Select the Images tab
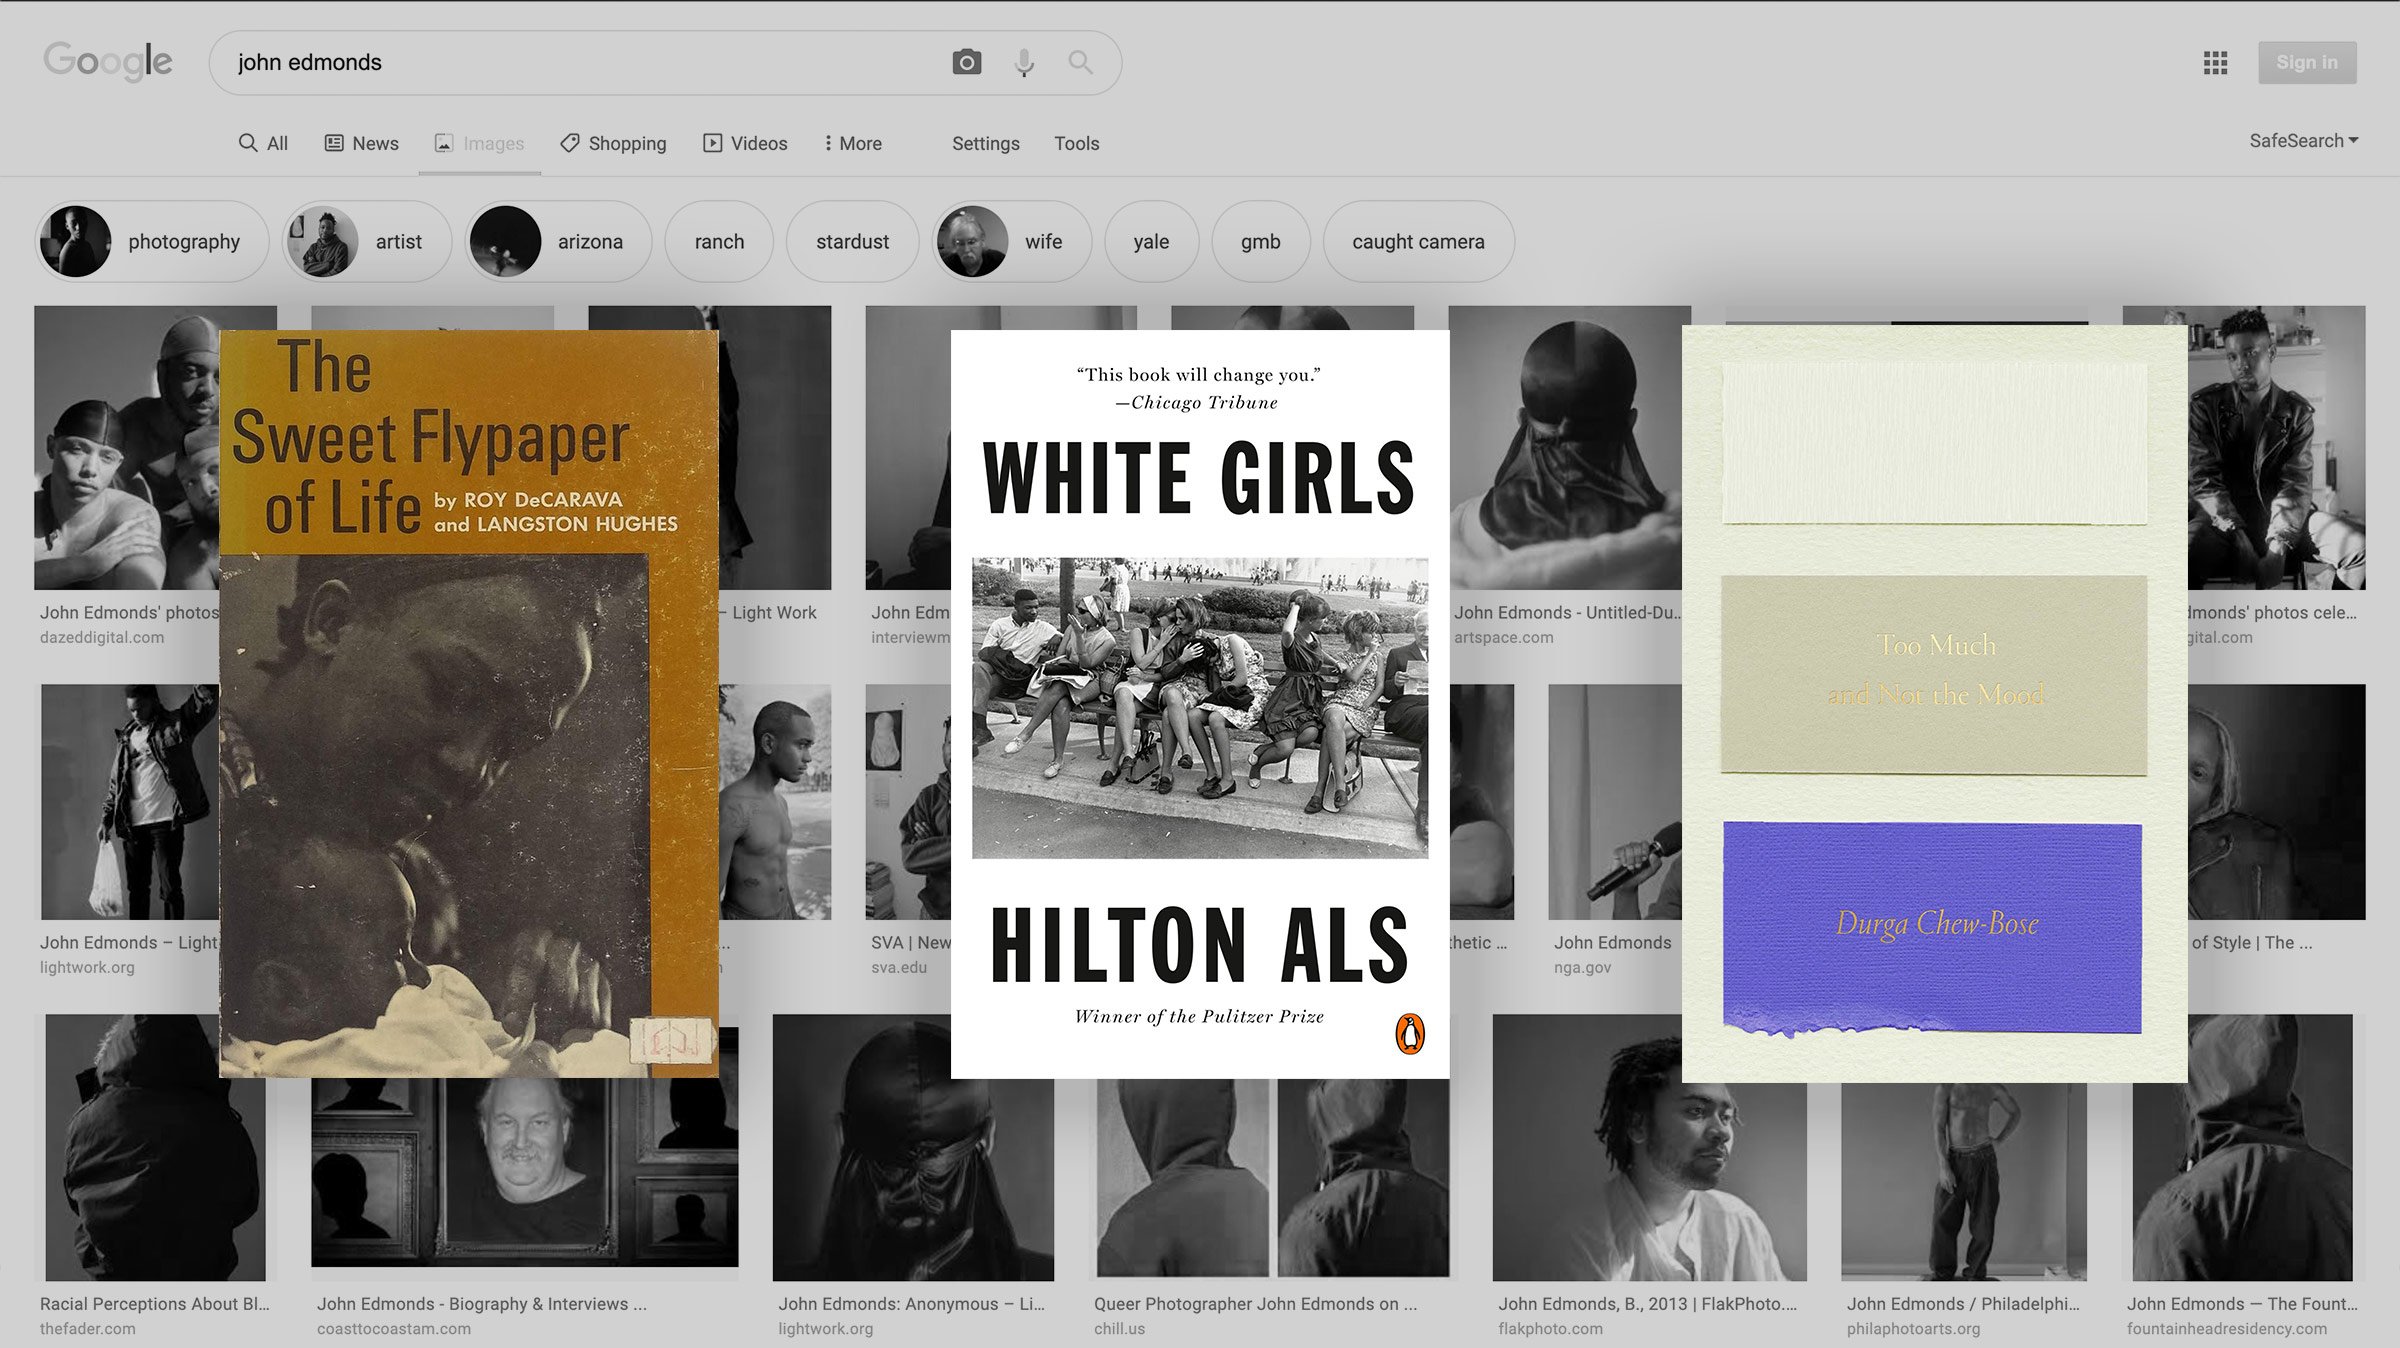The height and width of the screenshot is (1348, 2400). [479, 143]
